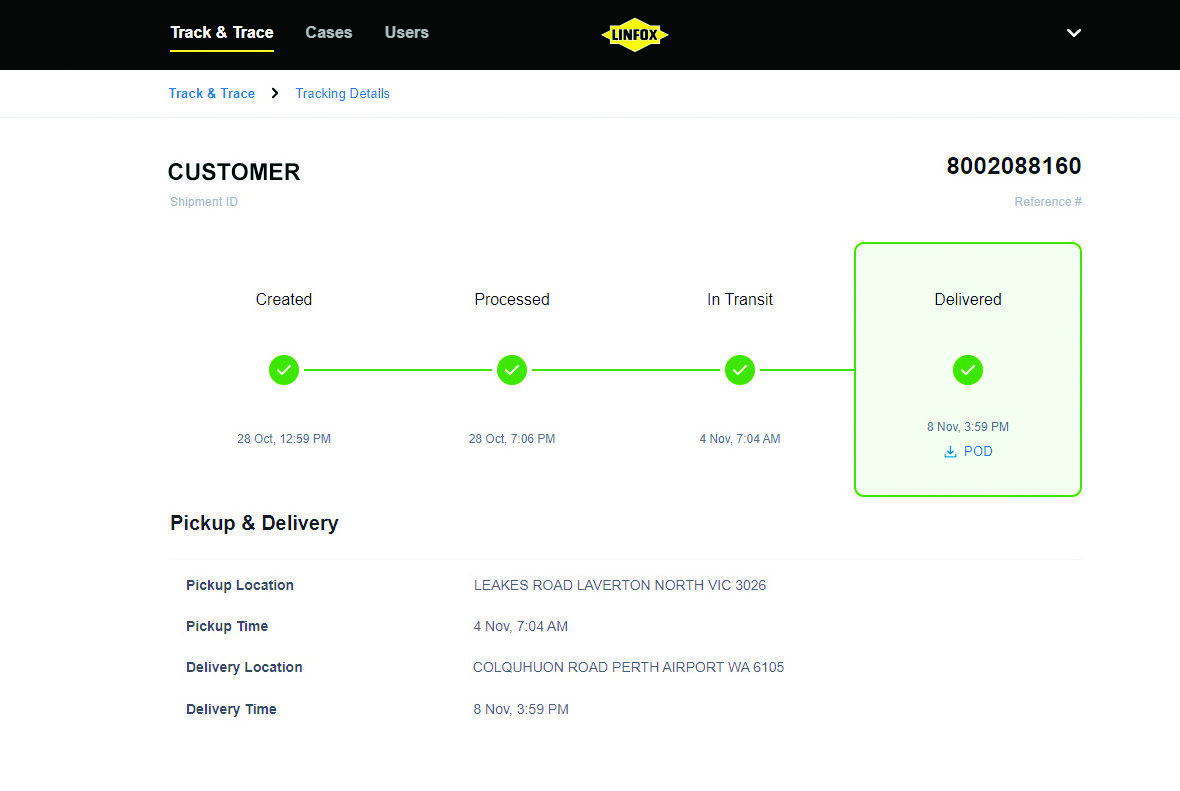Screen dimensions: 1180x791
Task: Switch to the Cases tab
Action: pos(328,33)
